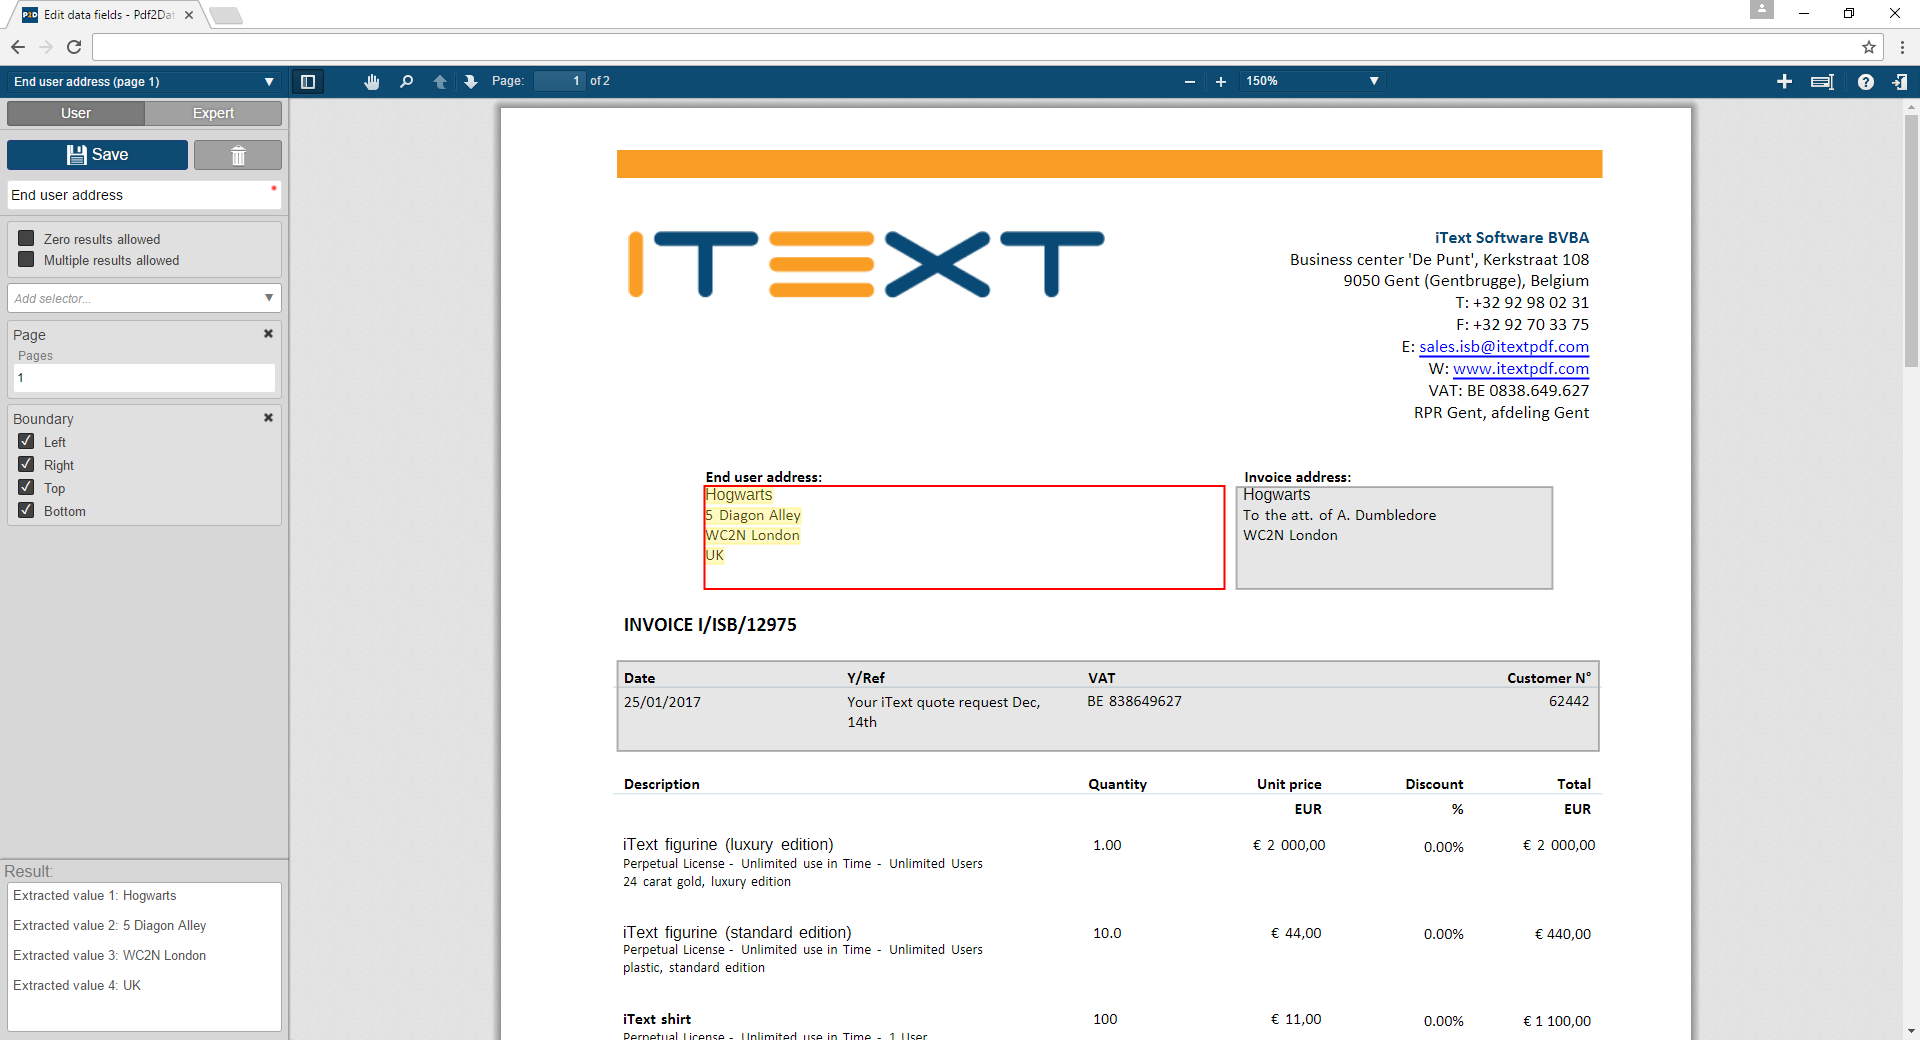
Task: Click the Pages input field
Action: [x=144, y=378]
